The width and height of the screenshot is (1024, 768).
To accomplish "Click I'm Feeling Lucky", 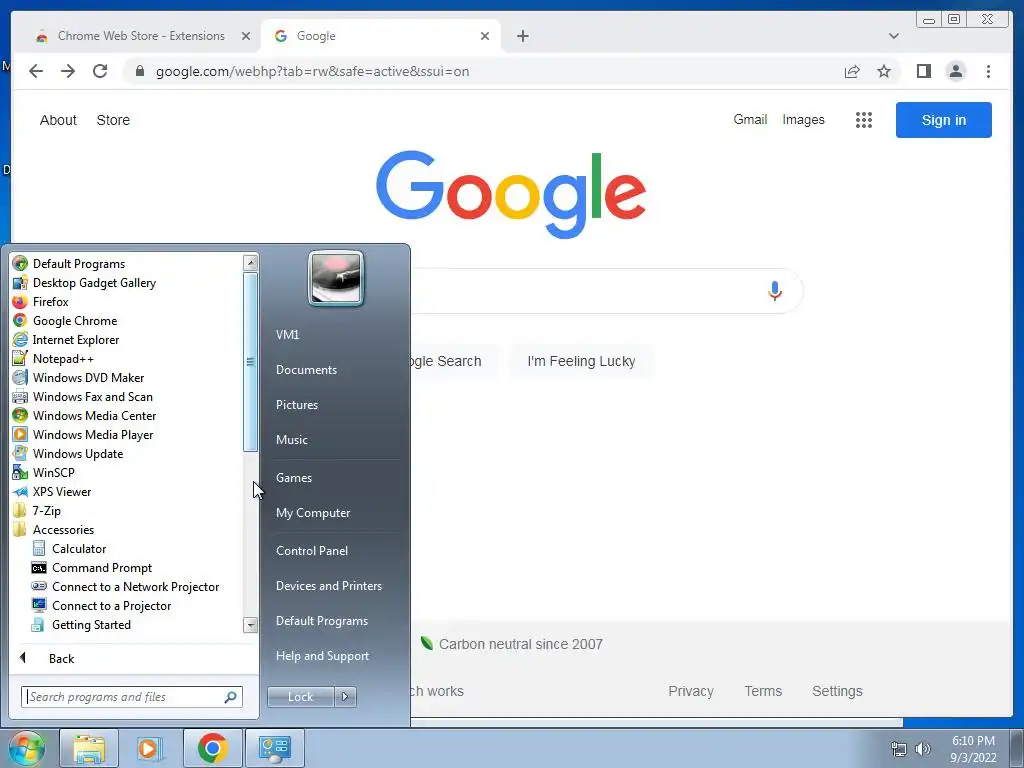I will [581, 361].
